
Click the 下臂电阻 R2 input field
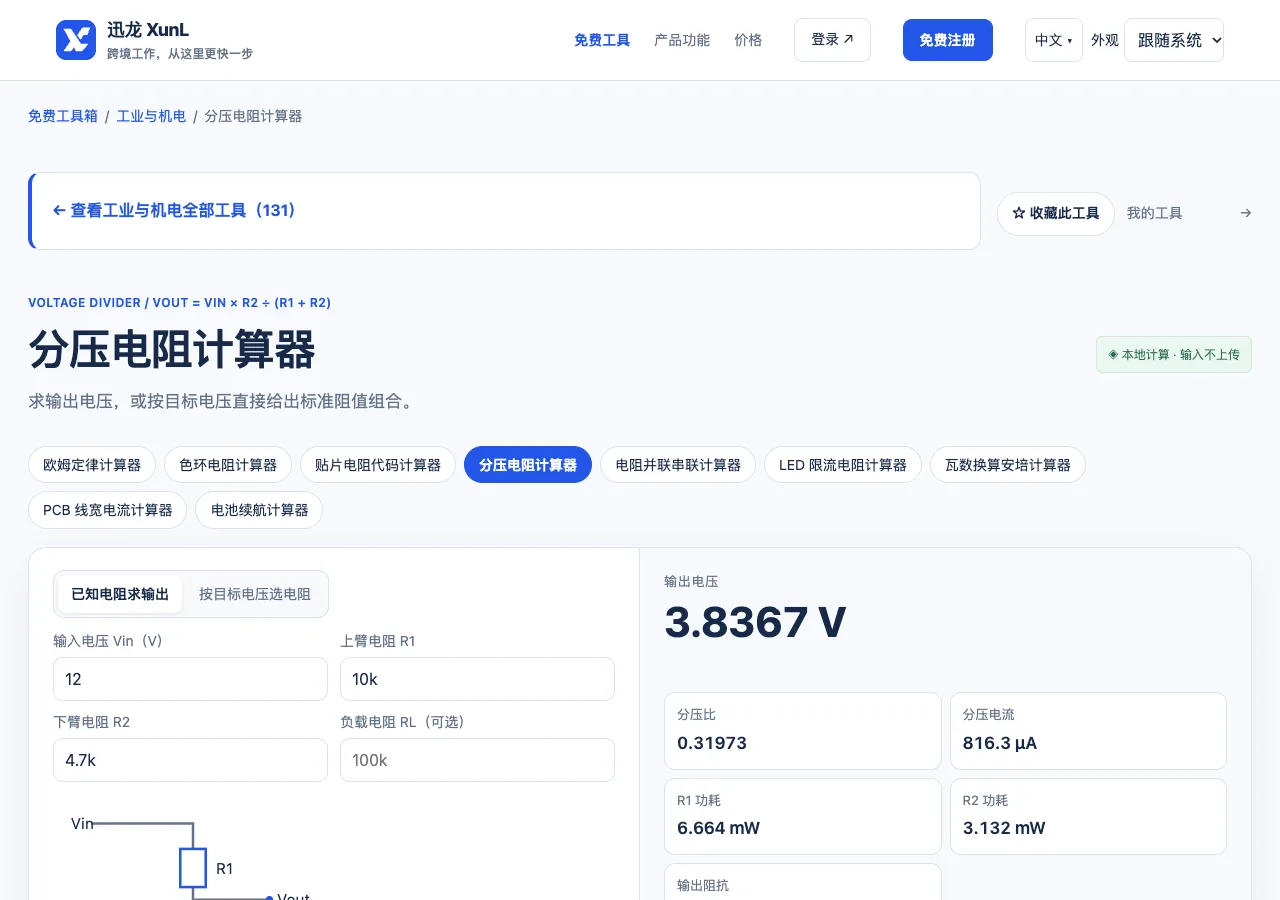coord(190,760)
